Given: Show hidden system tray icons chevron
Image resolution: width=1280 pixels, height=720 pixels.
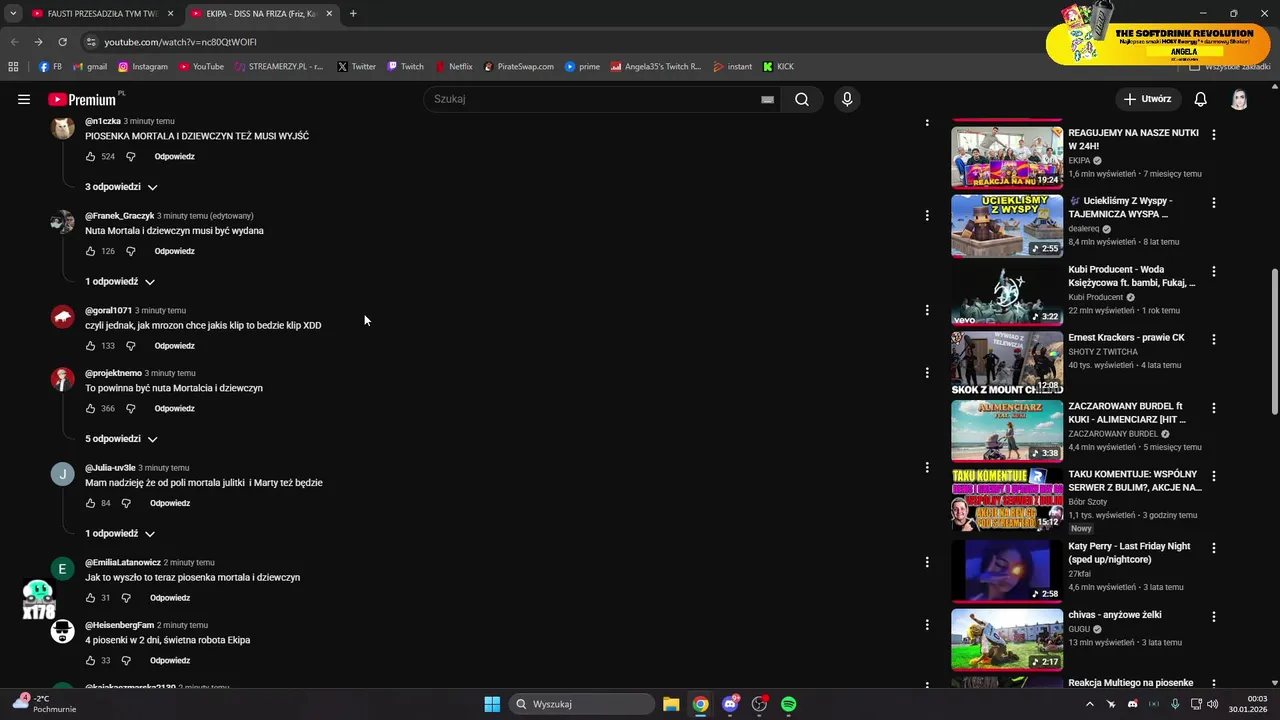Looking at the screenshot, I should pos(1090,704).
